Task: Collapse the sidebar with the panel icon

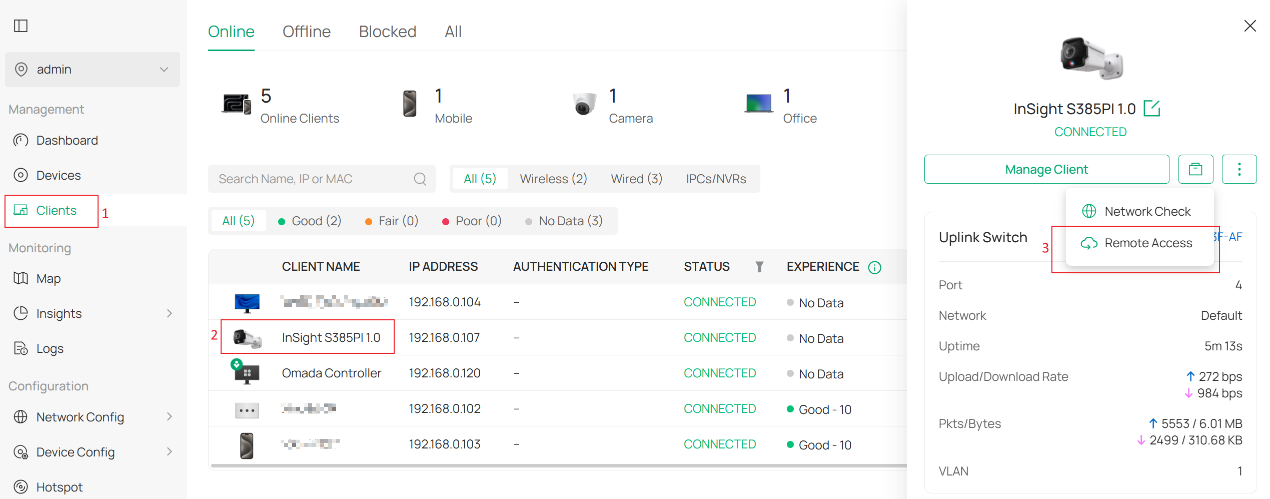Action: pos(20,26)
